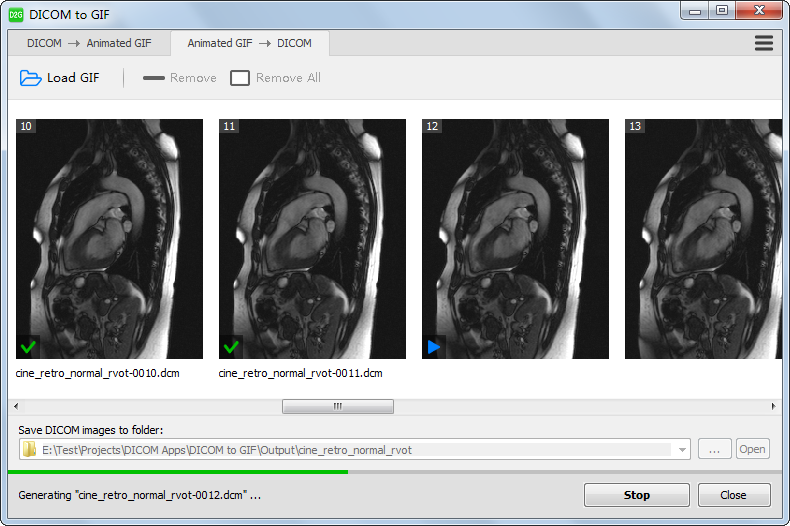Click the Load GIF folder icon
The width and height of the screenshot is (790, 526).
[30, 78]
